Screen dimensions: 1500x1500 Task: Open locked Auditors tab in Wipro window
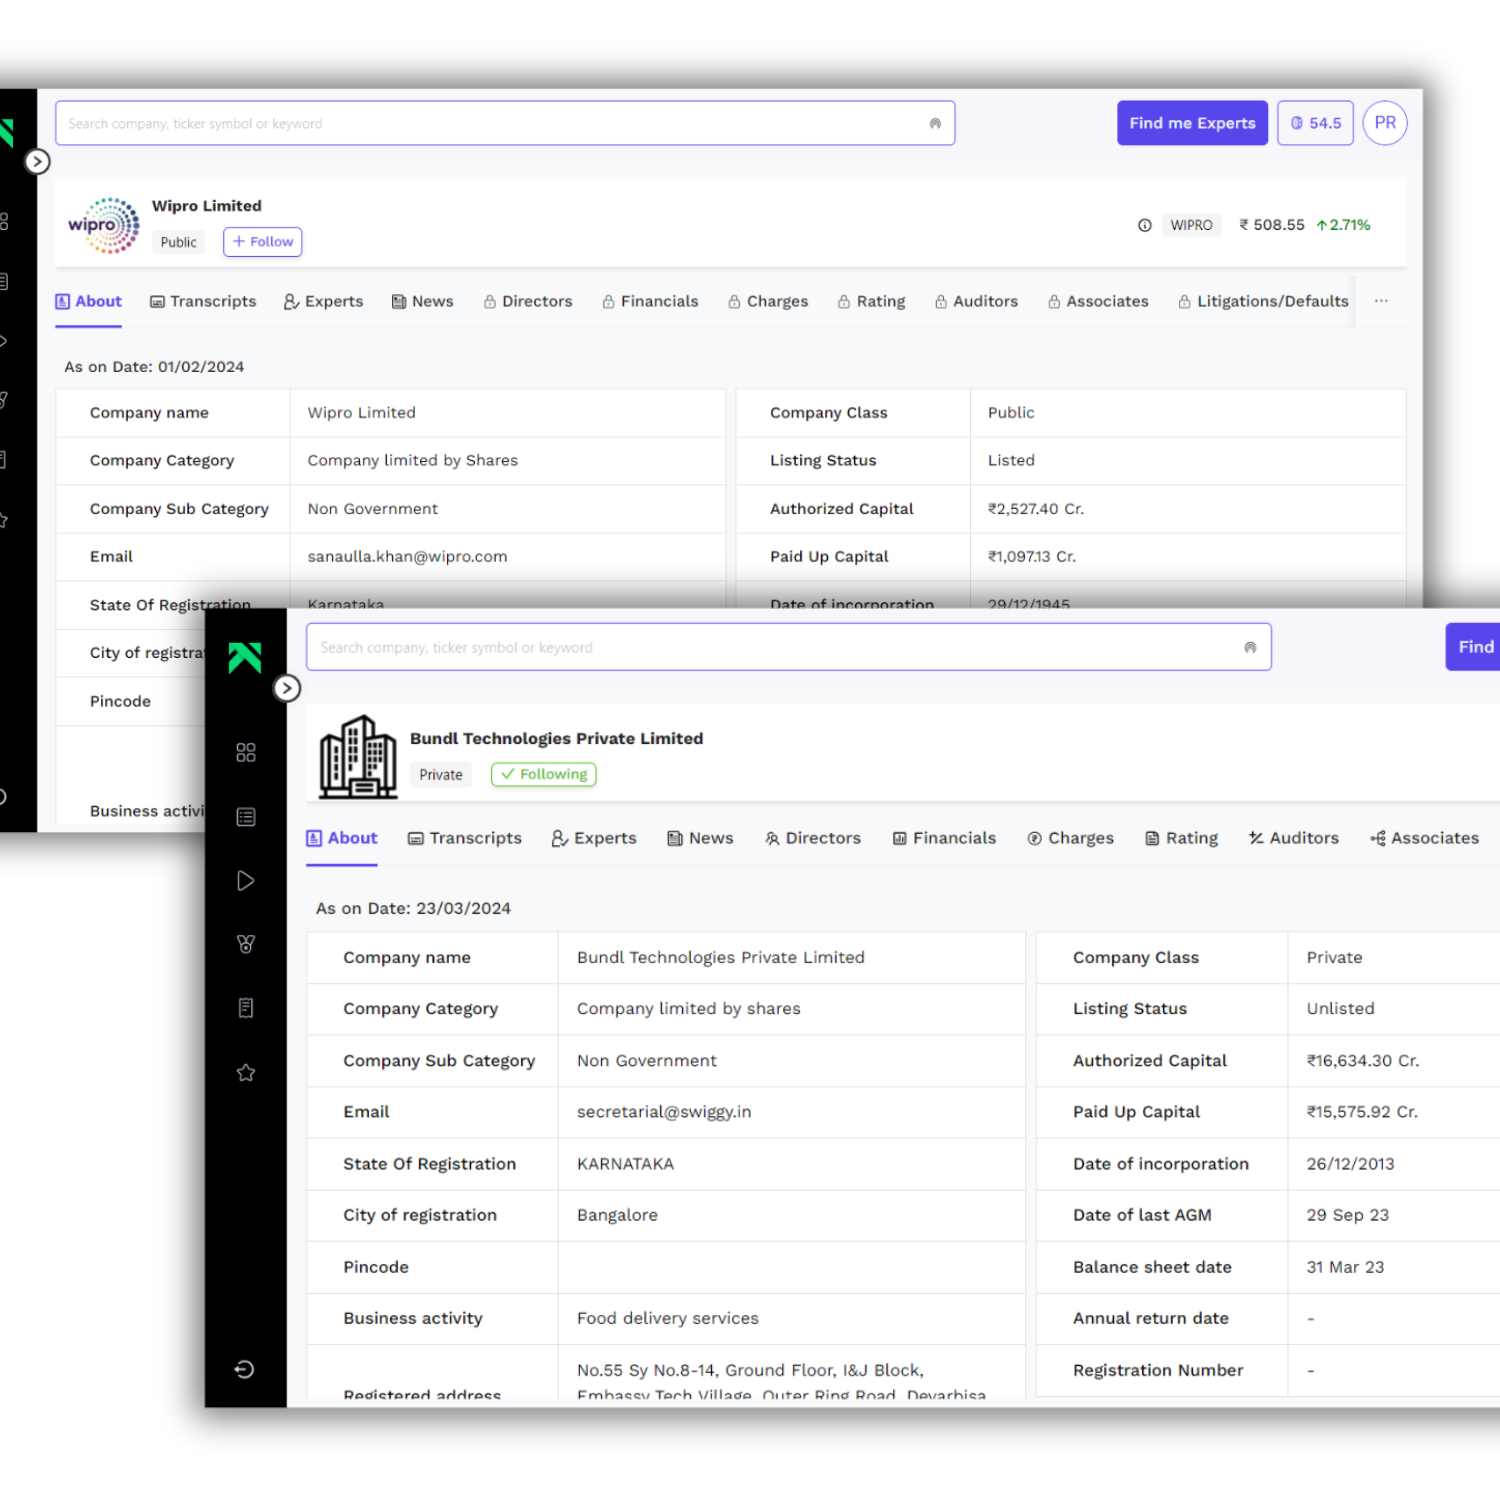(x=976, y=301)
